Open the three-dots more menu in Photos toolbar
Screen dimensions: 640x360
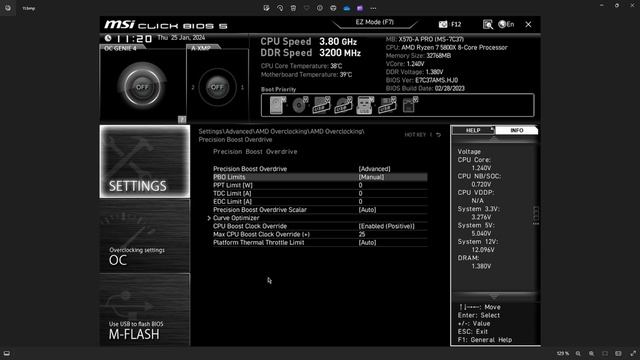coord(373,8)
